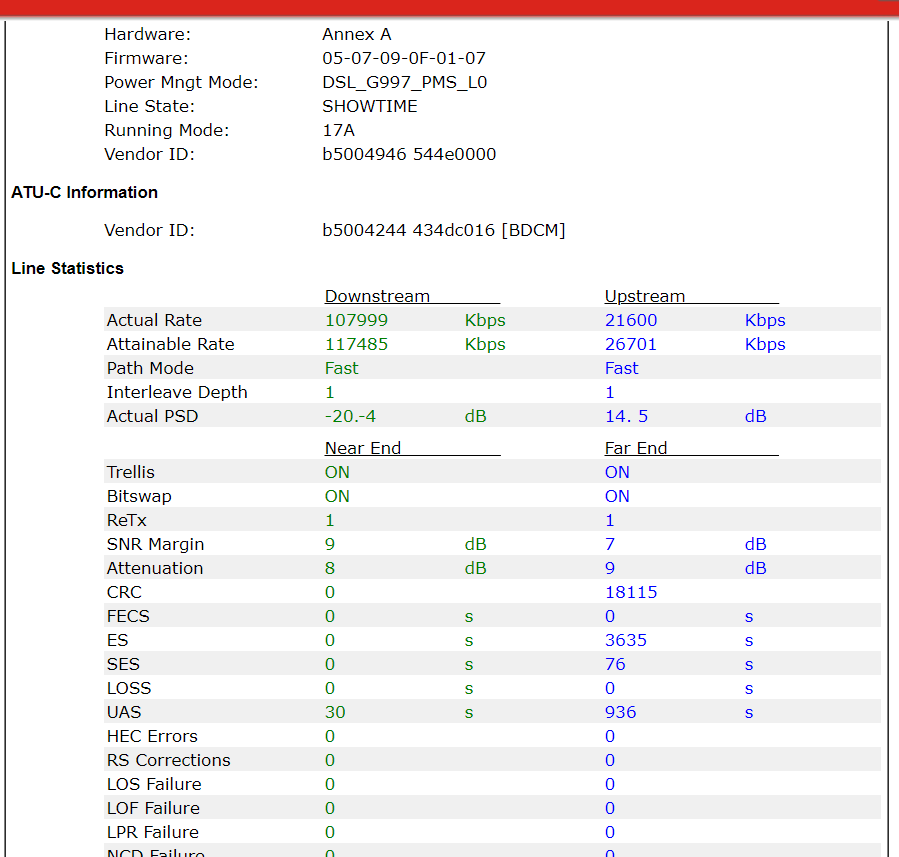The width and height of the screenshot is (899, 857).
Task: Click the "Bitswap" row label
Action: pos(139,496)
